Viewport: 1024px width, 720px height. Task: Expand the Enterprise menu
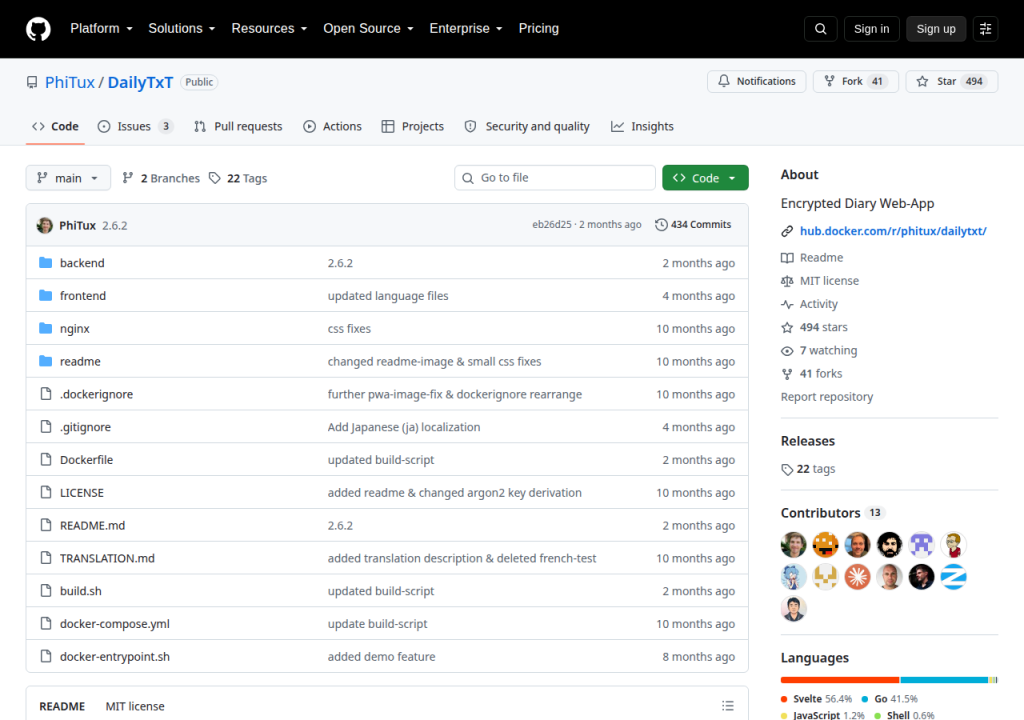[x=466, y=29]
